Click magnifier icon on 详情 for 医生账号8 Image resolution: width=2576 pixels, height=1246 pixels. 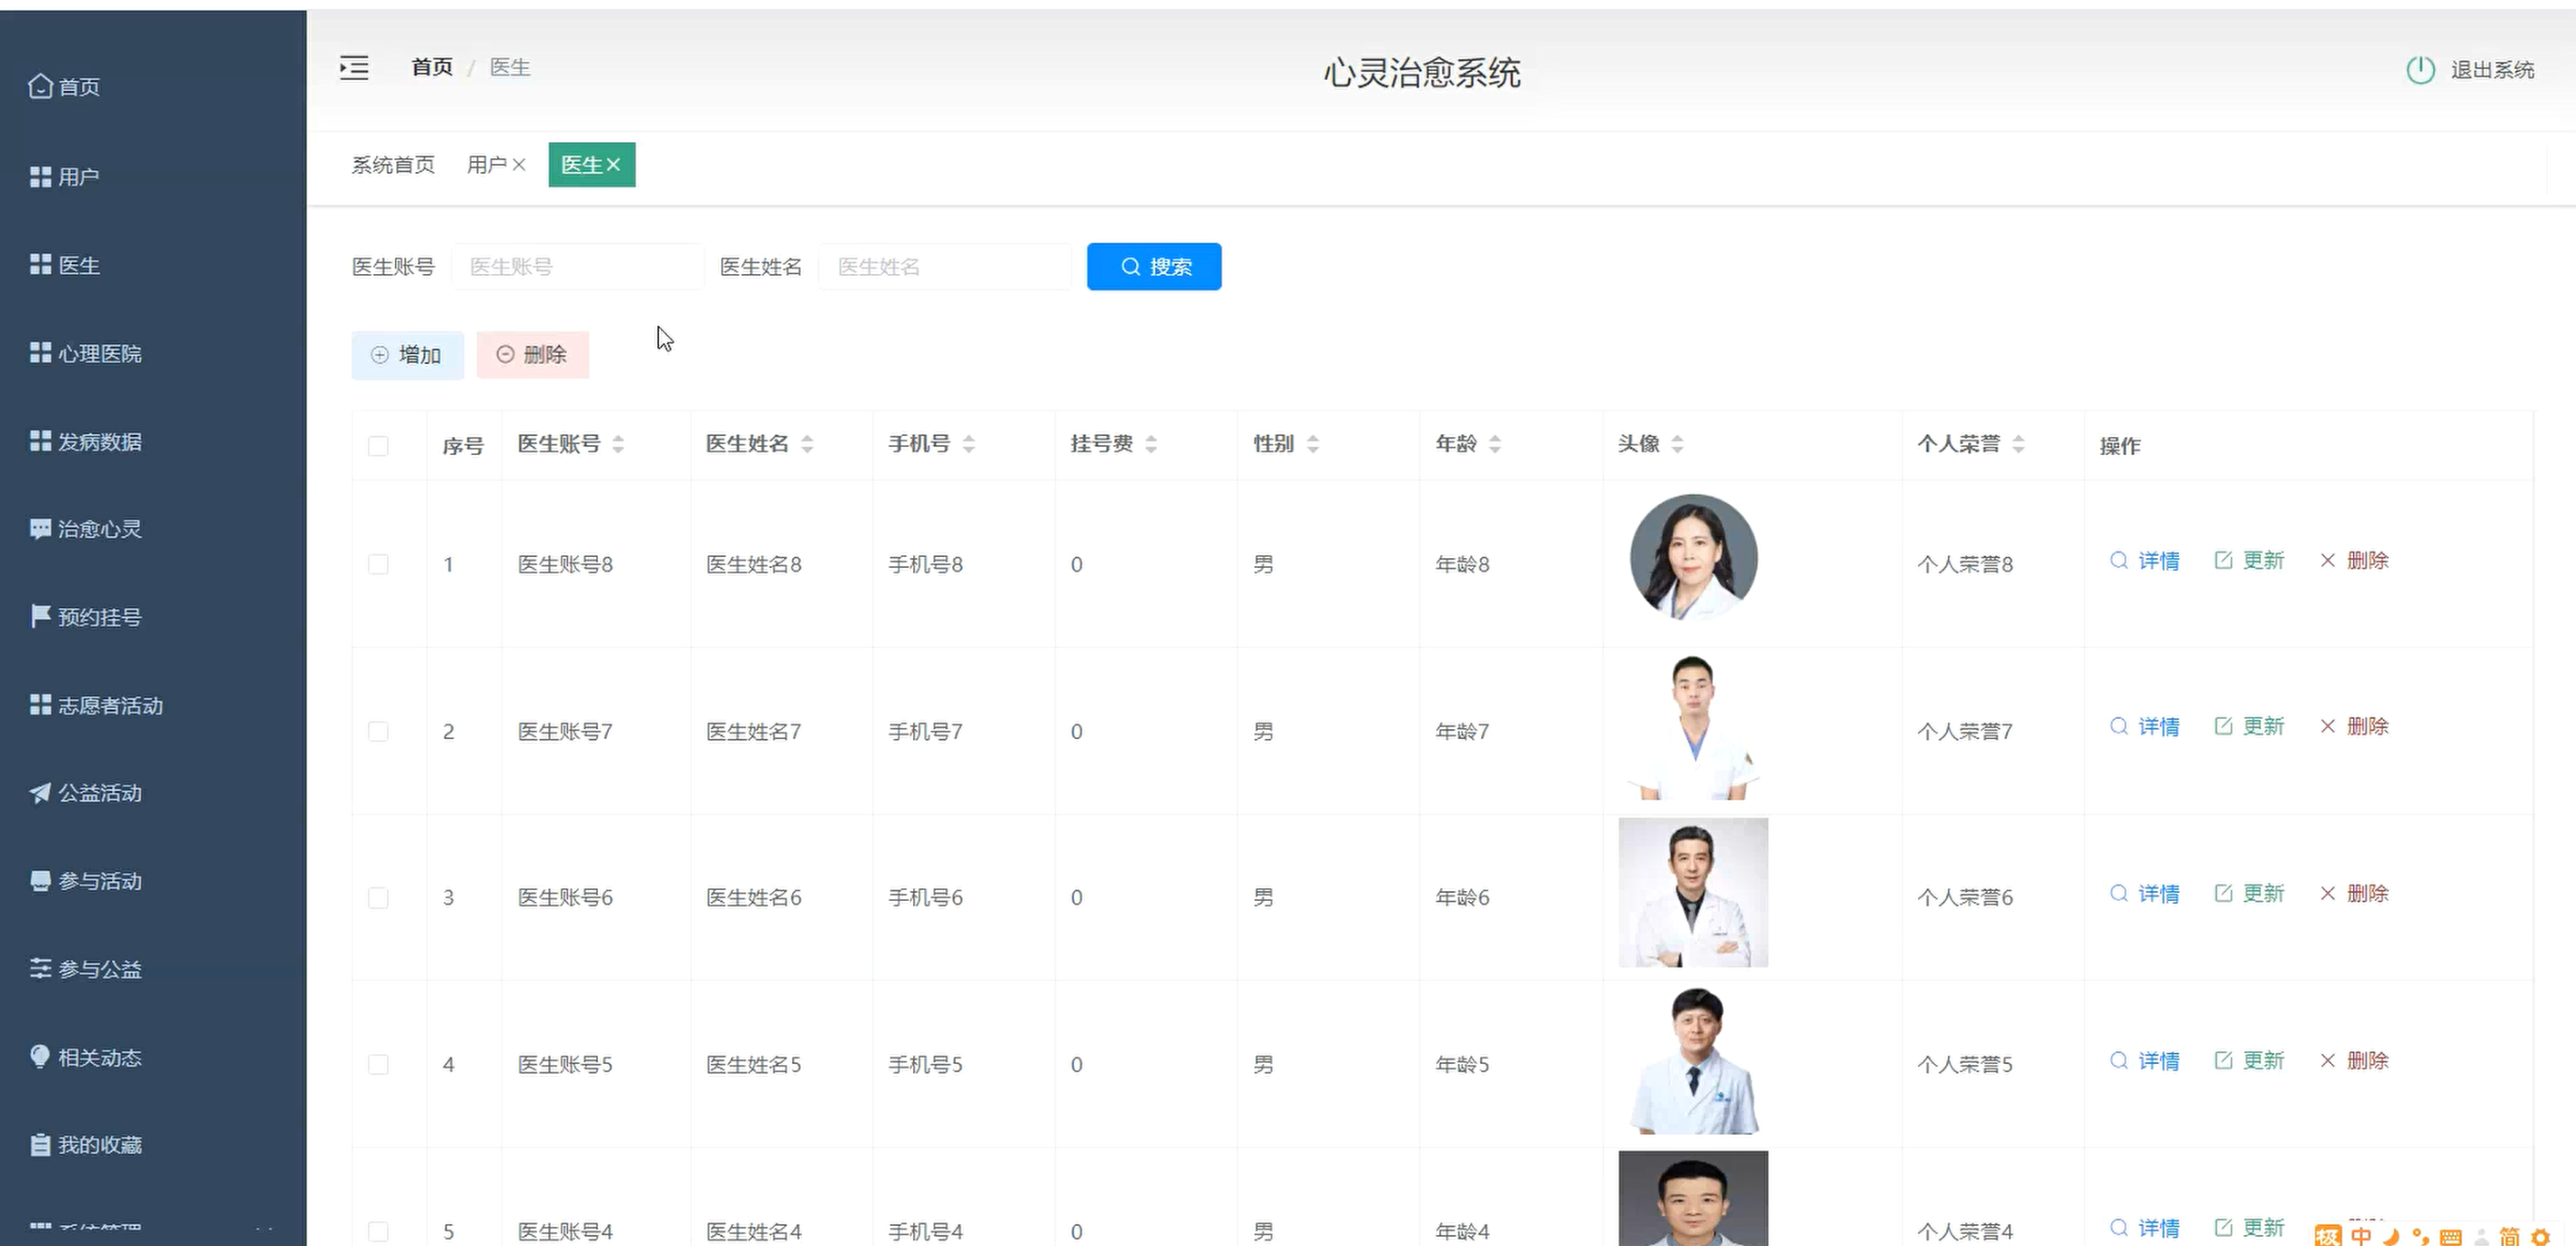point(2118,560)
